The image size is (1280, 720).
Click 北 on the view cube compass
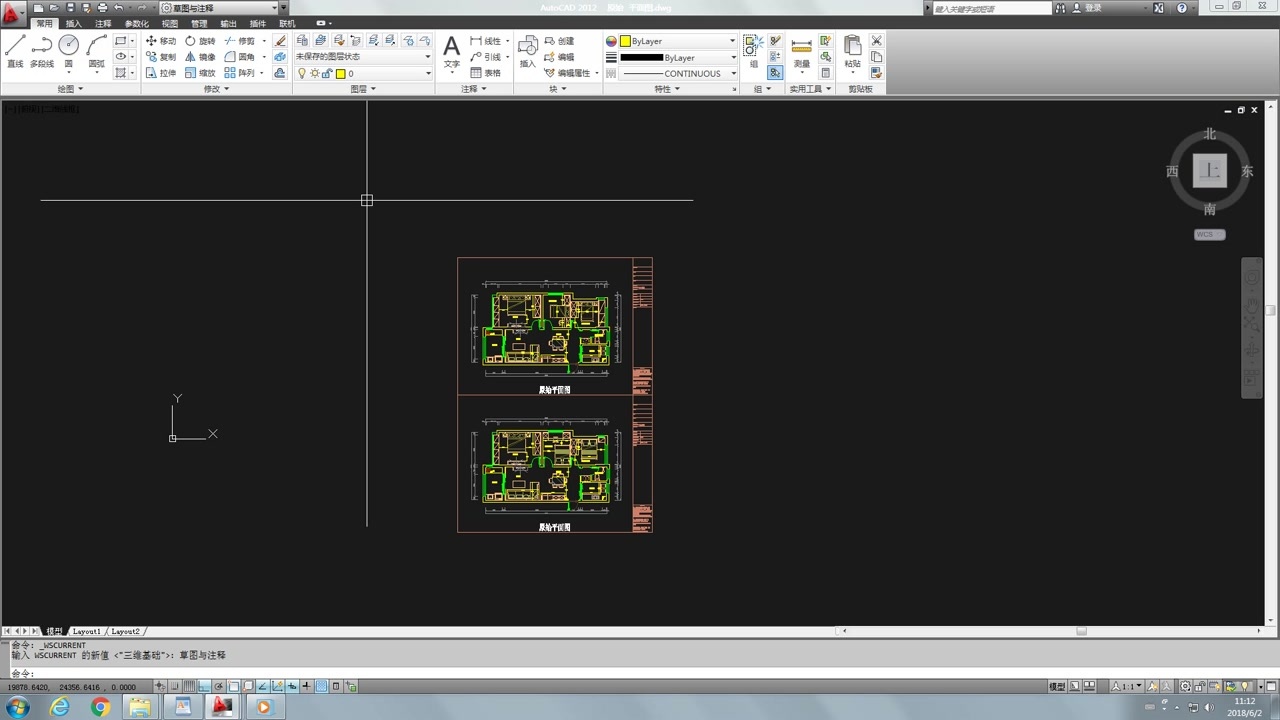point(1210,134)
